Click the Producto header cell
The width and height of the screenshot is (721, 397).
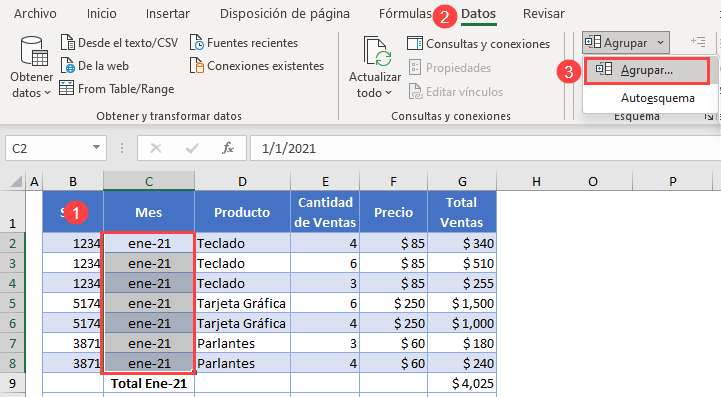[242, 212]
